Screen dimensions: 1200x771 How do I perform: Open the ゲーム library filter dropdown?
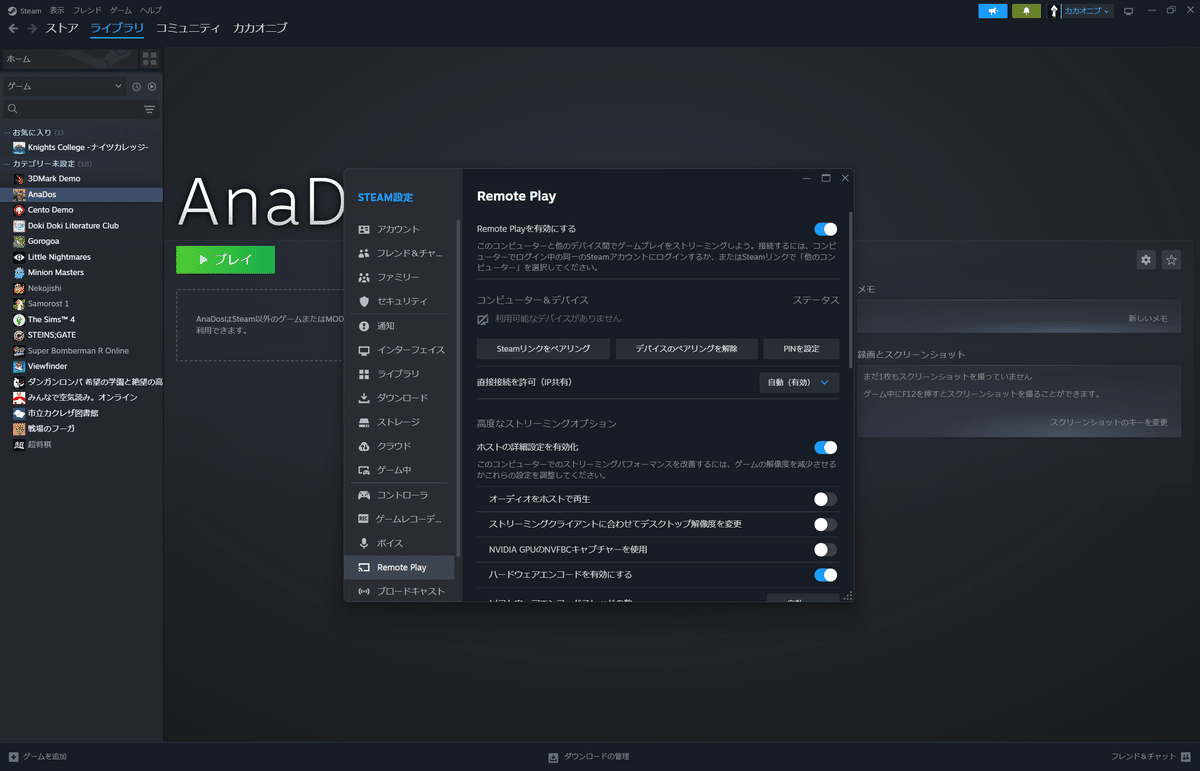[65, 87]
